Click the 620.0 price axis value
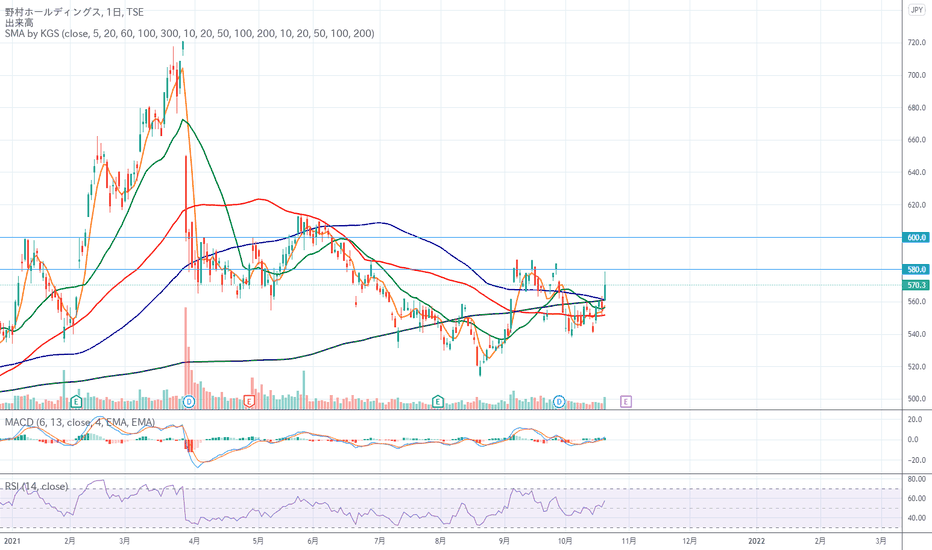 [x=917, y=205]
